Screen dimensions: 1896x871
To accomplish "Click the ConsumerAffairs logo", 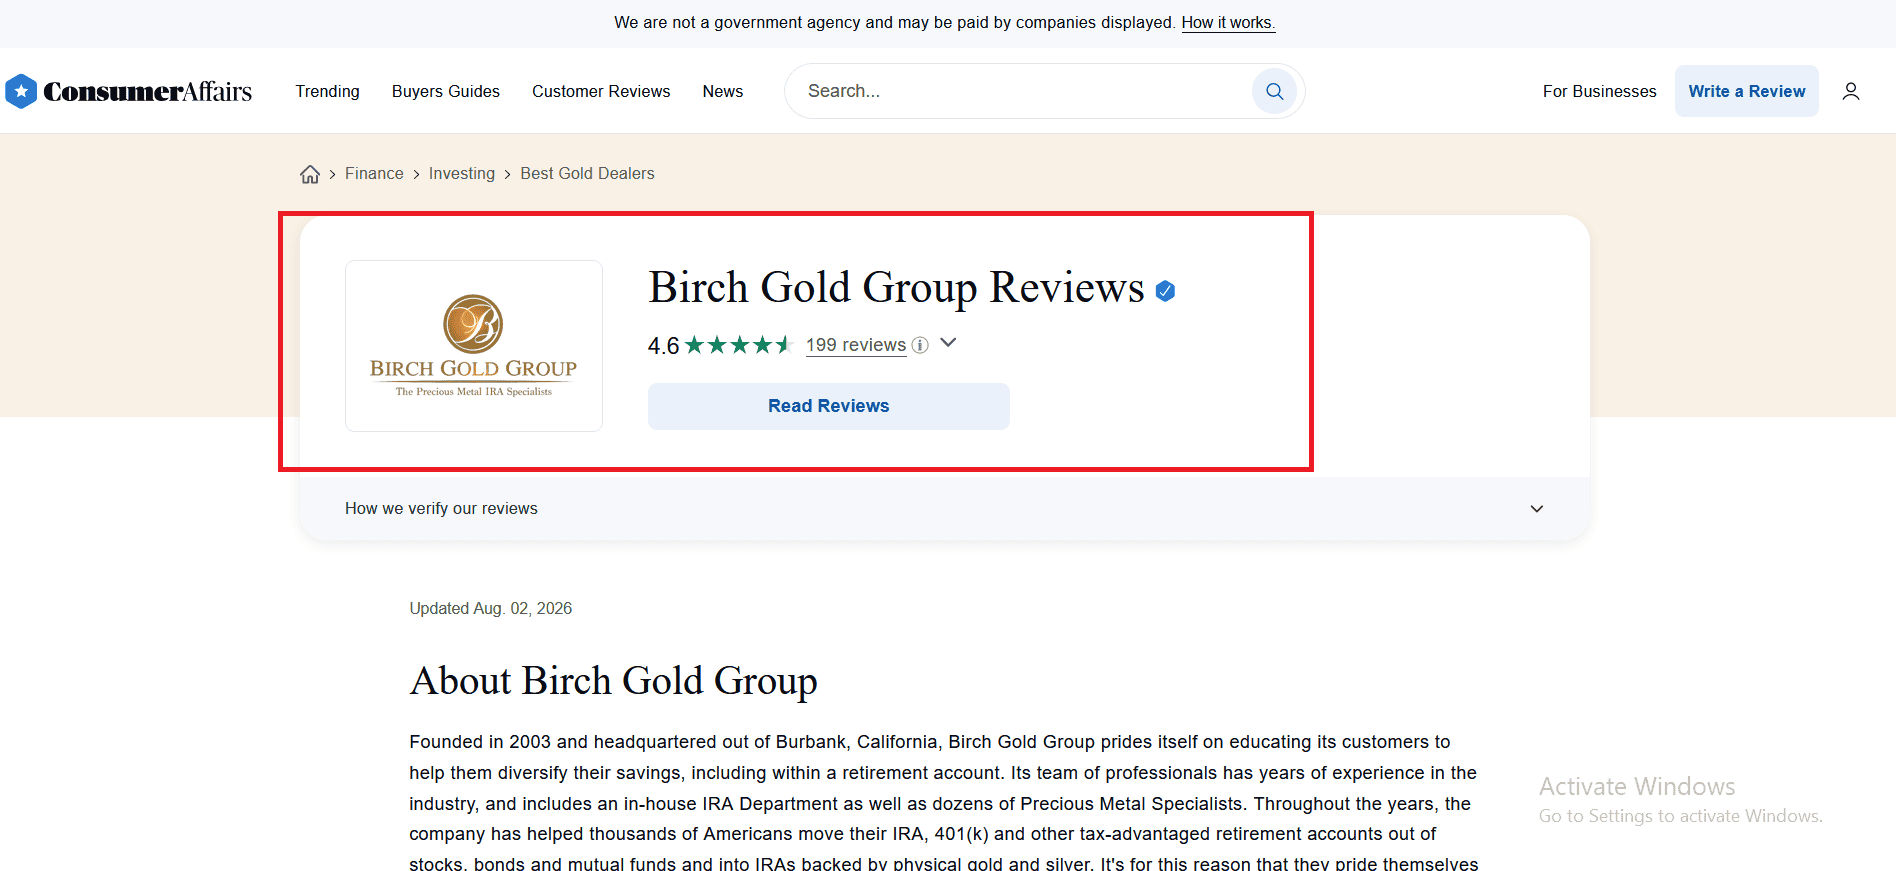I will (x=128, y=91).
